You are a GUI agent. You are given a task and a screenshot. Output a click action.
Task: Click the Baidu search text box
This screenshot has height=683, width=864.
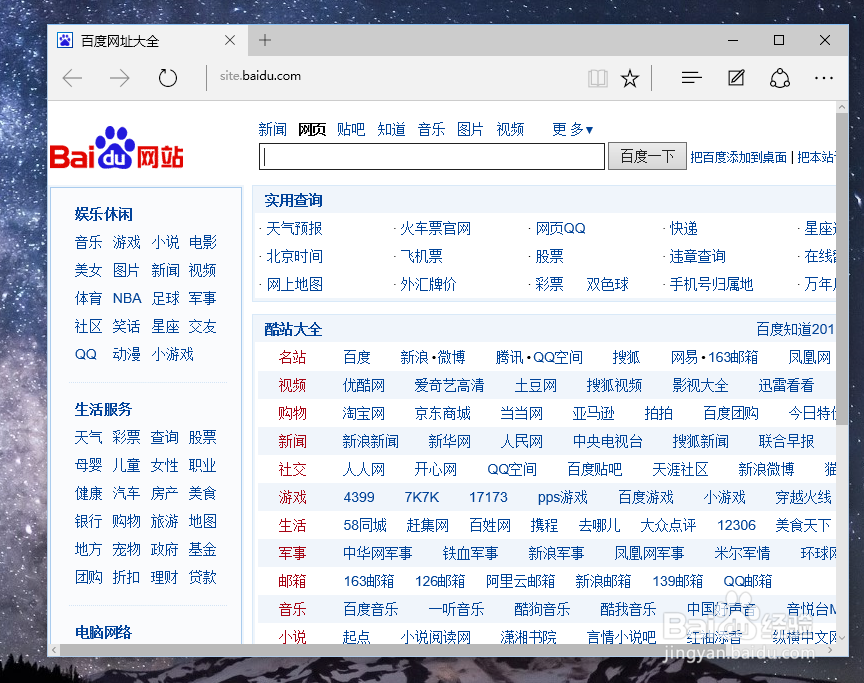point(432,157)
